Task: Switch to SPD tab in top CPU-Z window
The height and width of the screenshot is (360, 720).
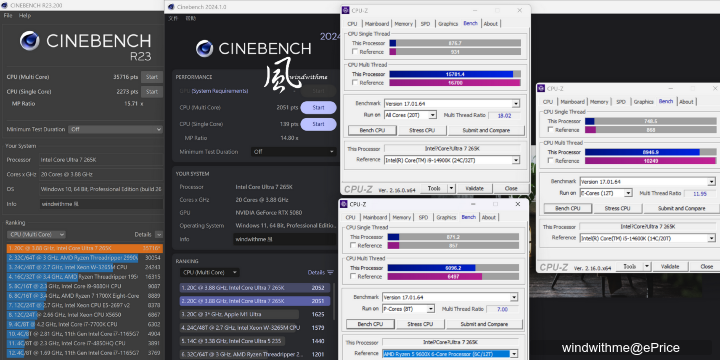Action: click(425, 24)
